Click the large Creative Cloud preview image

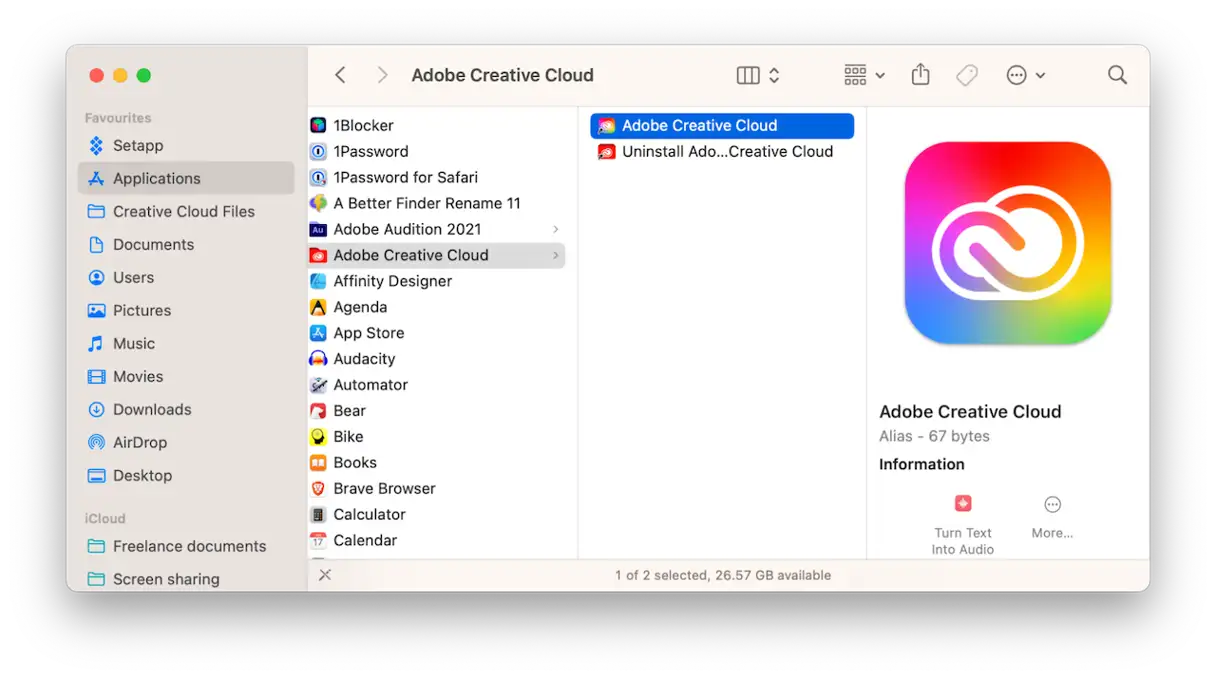1007,244
